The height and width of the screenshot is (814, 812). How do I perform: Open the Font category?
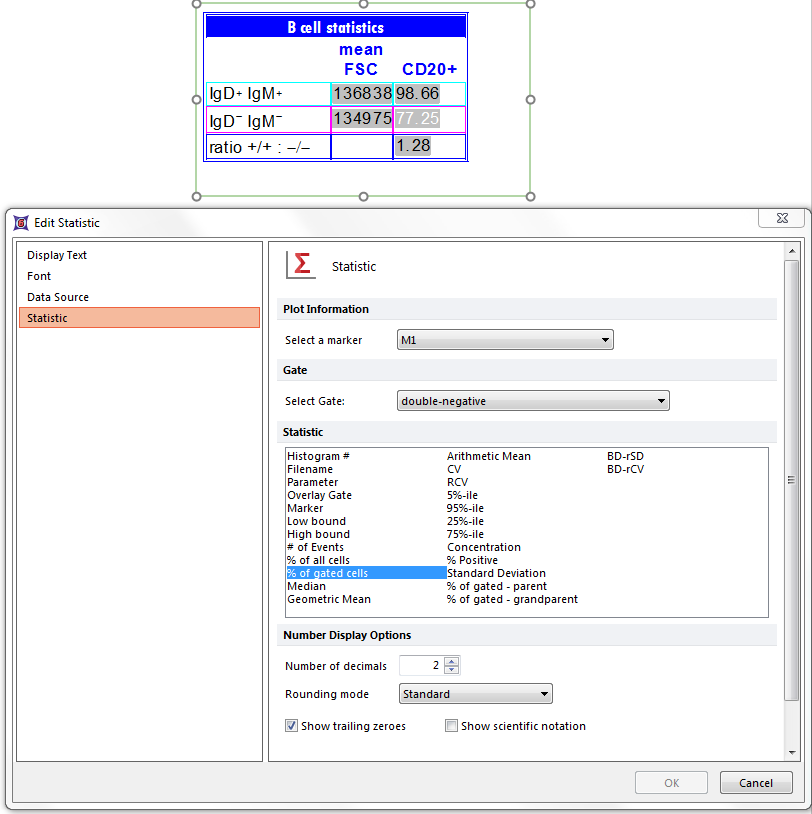pyautogui.click(x=39, y=276)
